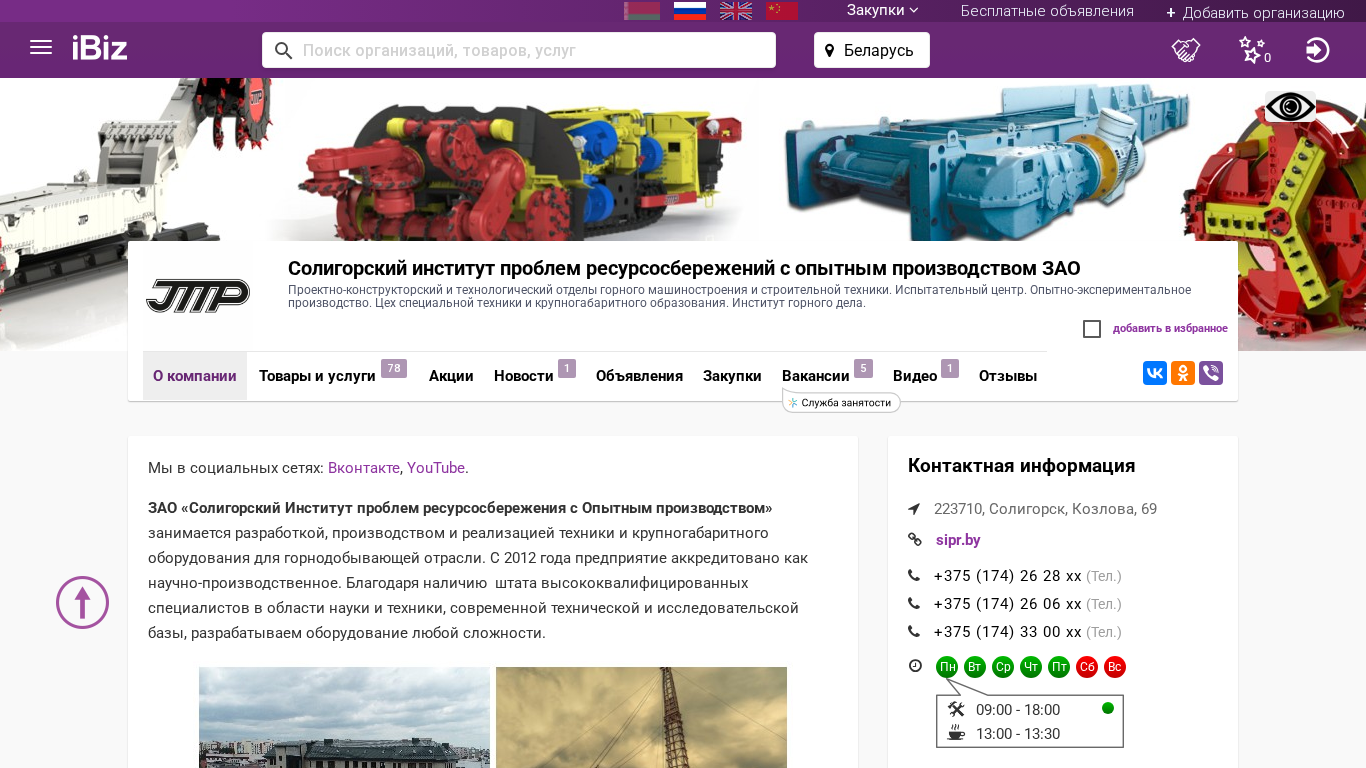Click Добавить организацию link
The image size is (1366, 768).
pos(1255,12)
